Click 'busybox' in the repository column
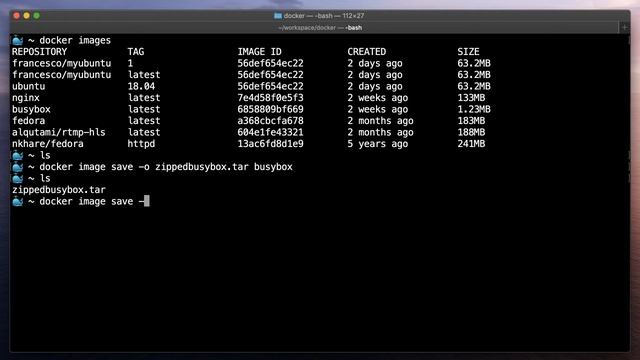Viewport: 640px width, 360px height. pos(31,109)
